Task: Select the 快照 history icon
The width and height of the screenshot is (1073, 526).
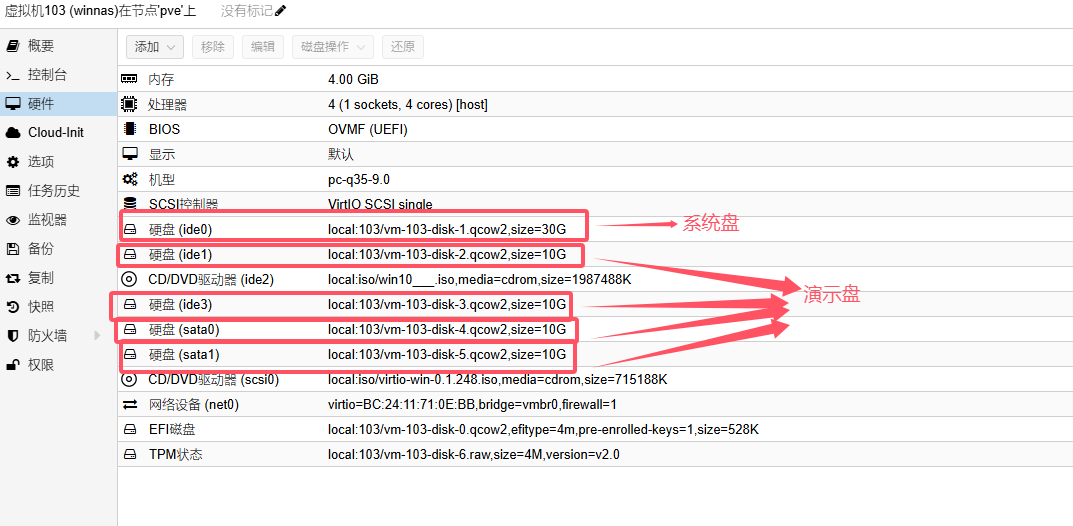Action: [x=13, y=307]
